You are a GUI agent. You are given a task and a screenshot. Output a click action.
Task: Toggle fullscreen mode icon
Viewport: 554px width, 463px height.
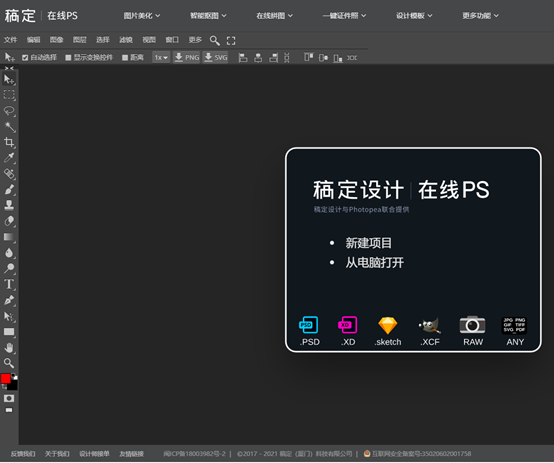tap(231, 40)
